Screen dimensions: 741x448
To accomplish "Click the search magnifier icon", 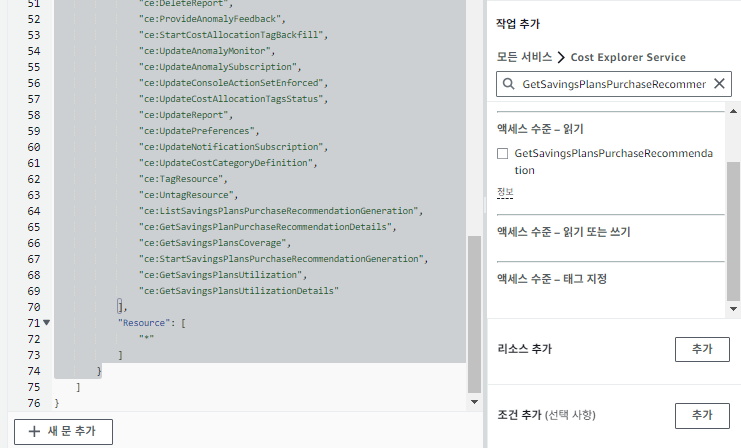I will [508, 84].
